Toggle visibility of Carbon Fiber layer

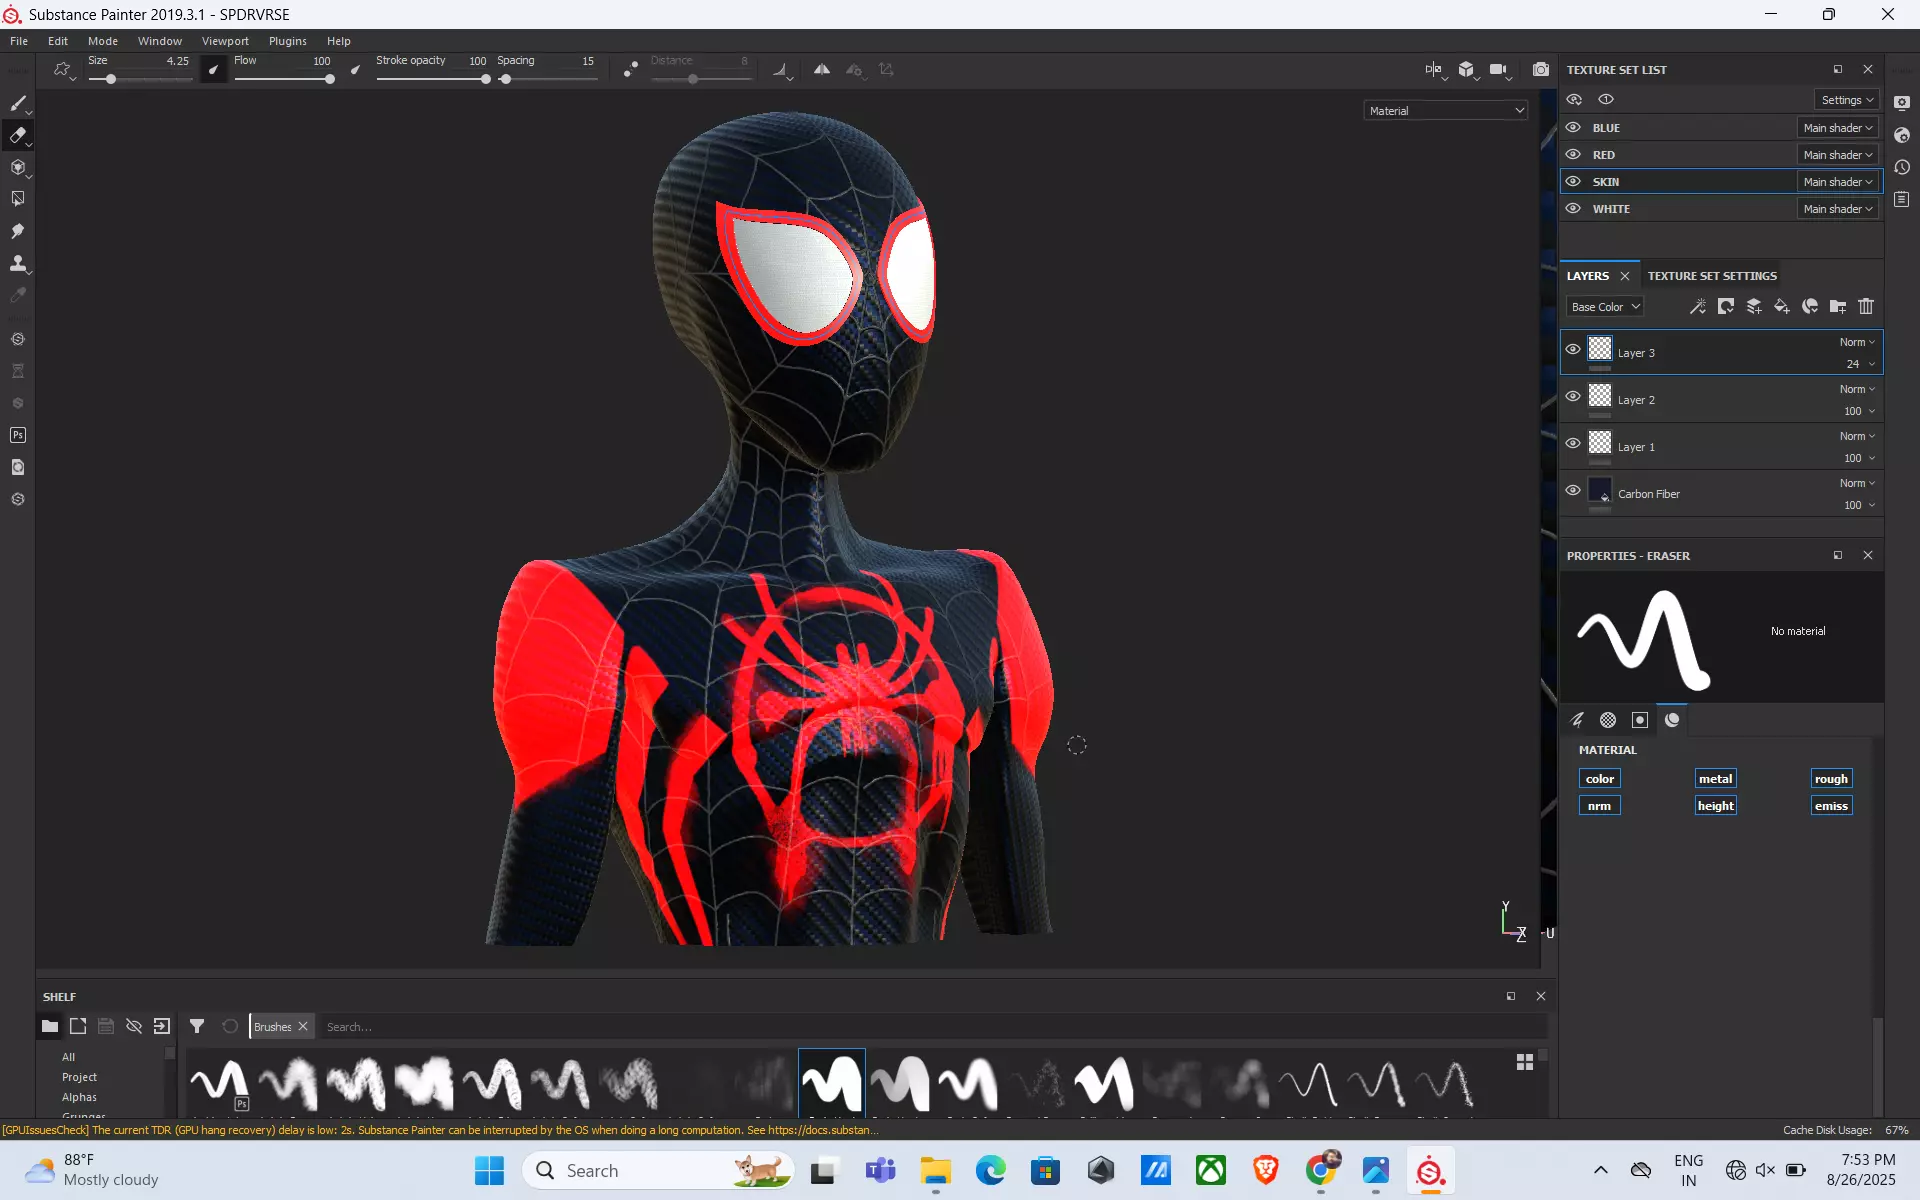pyautogui.click(x=1573, y=491)
